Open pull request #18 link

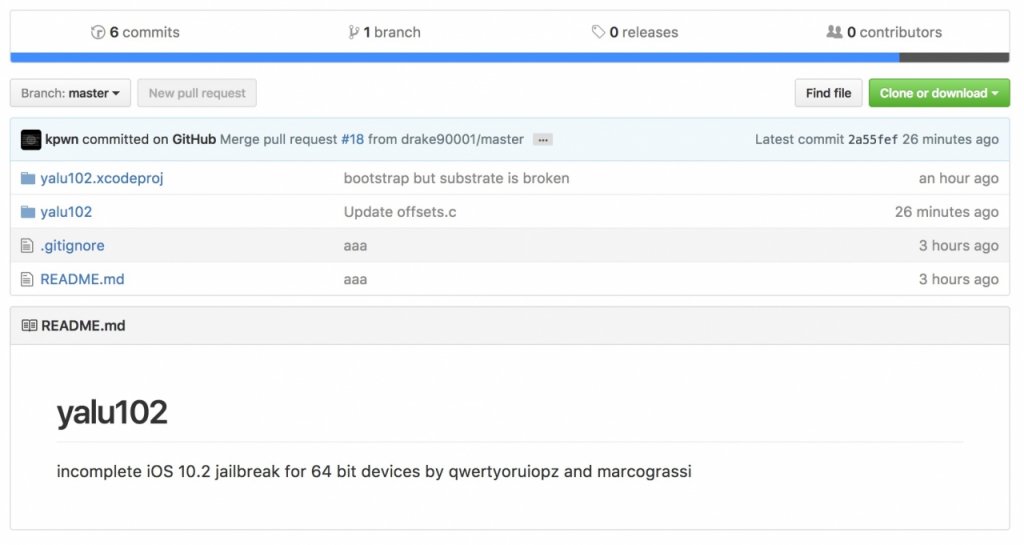[352, 140]
